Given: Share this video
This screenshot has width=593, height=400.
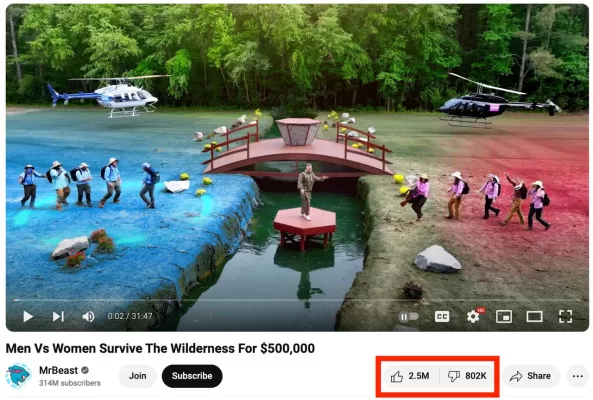Looking at the screenshot, I should tap(531, 376).
